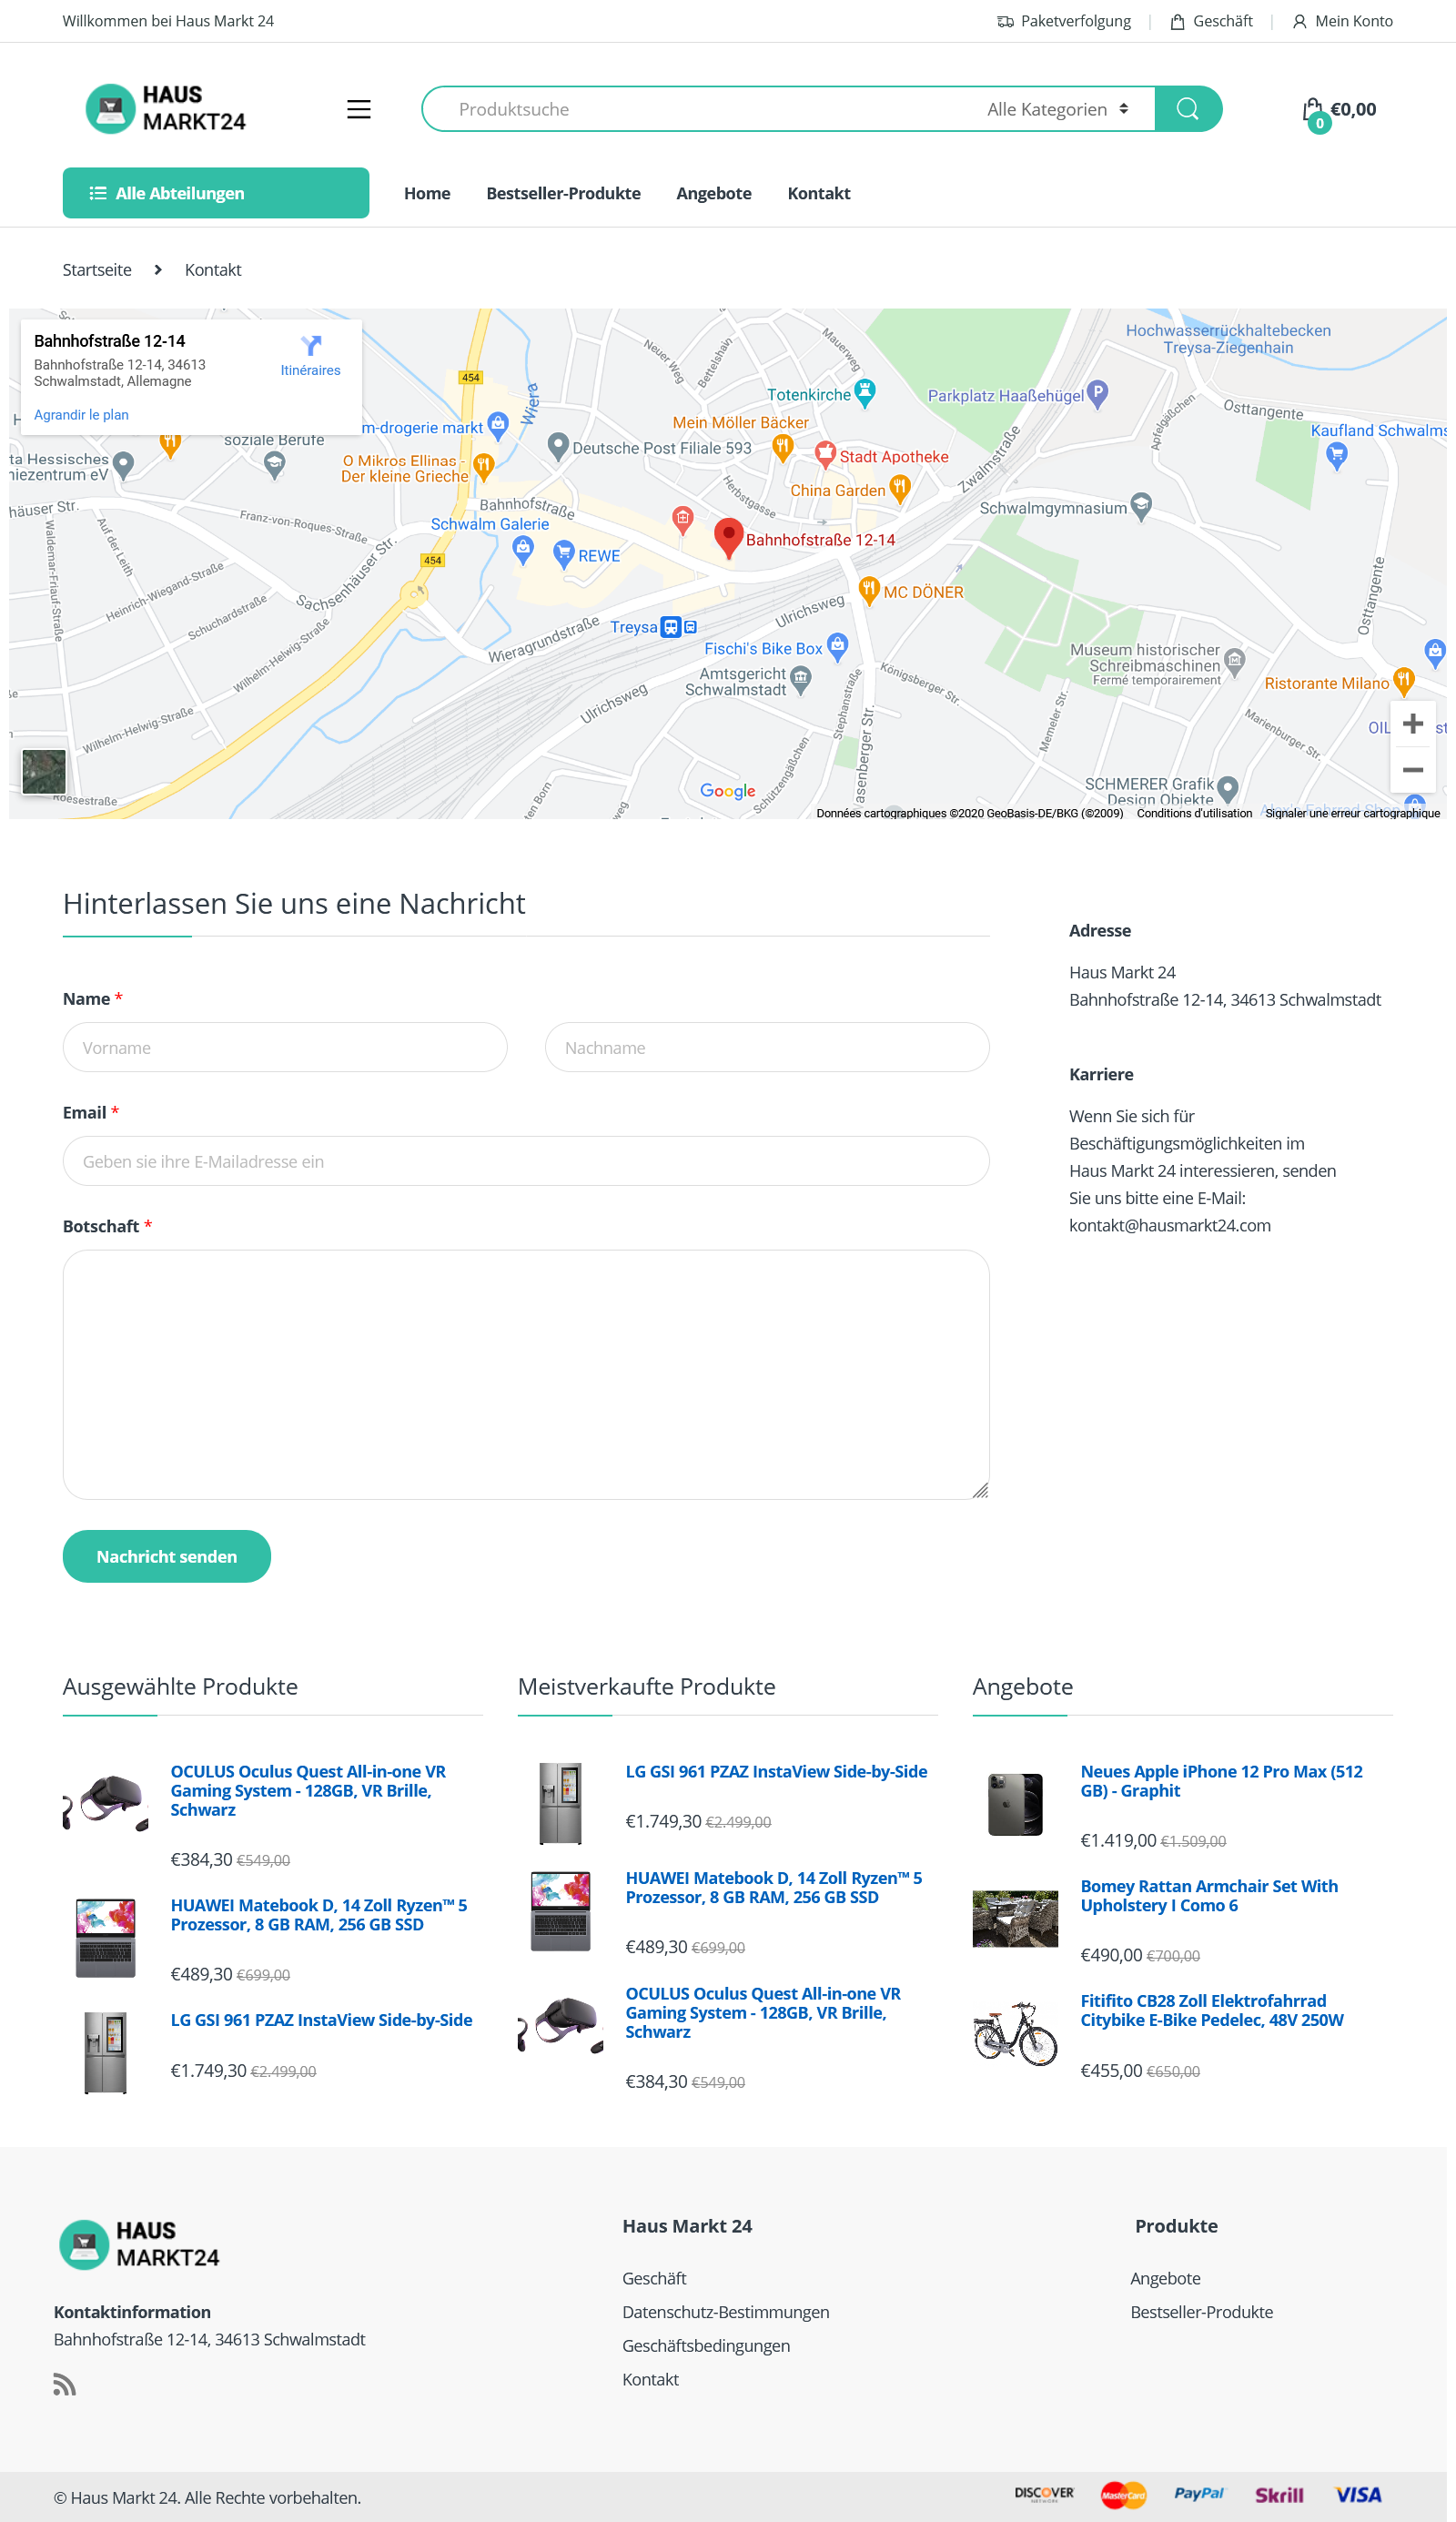Open footer Datenschutz-Bestimmungen link

tap(726, 2311)
